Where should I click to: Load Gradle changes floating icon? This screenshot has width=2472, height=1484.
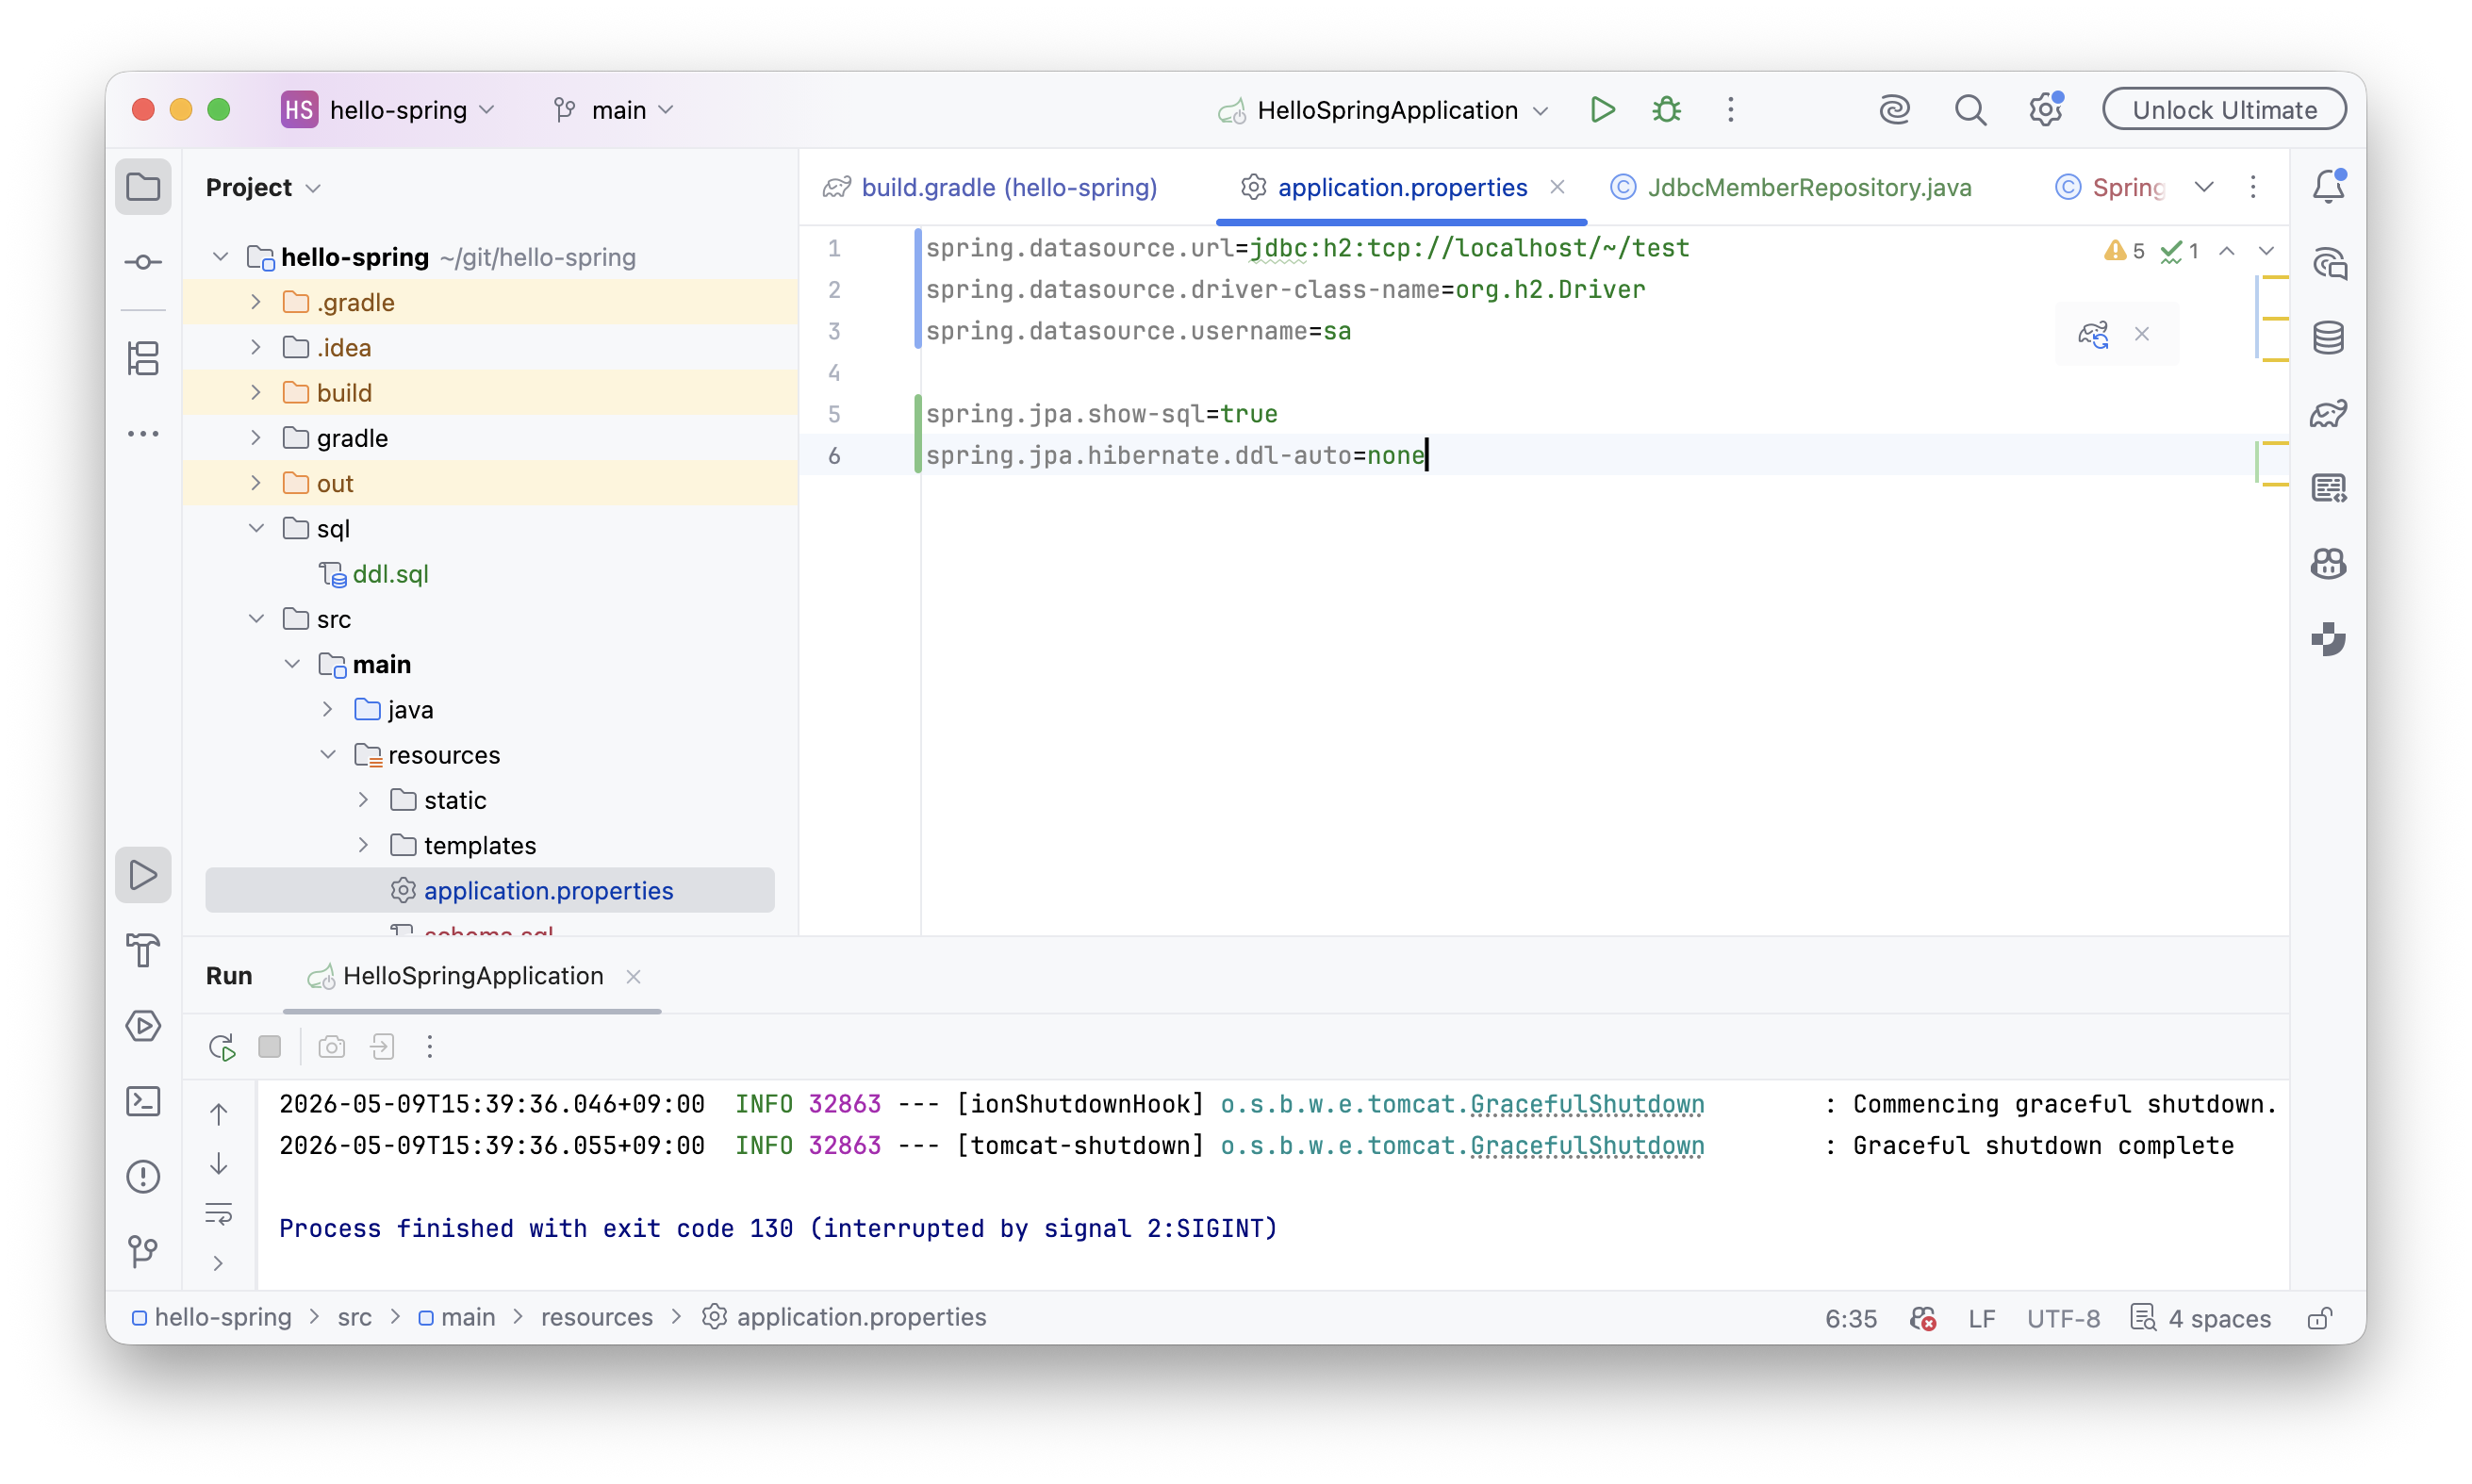[x=2093, y=334]
